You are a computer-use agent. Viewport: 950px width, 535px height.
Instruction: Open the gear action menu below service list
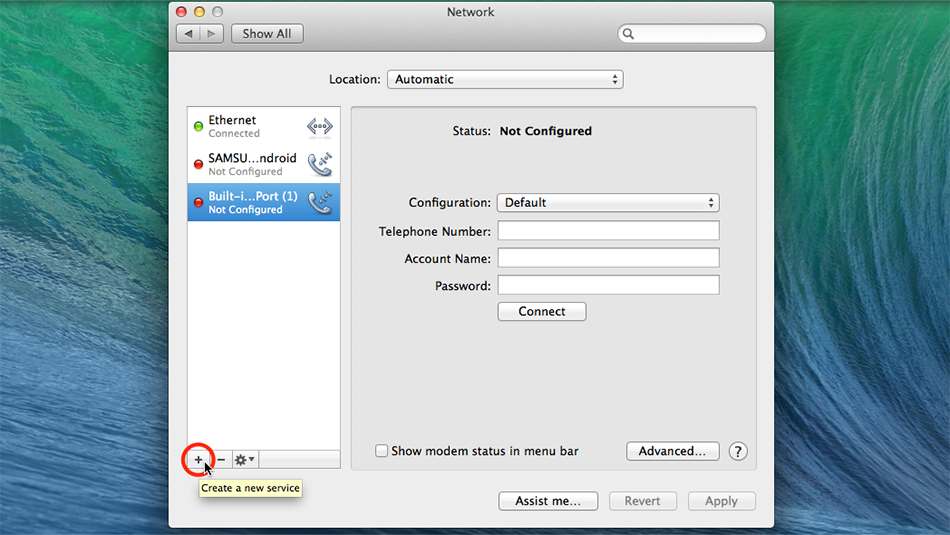244,460
